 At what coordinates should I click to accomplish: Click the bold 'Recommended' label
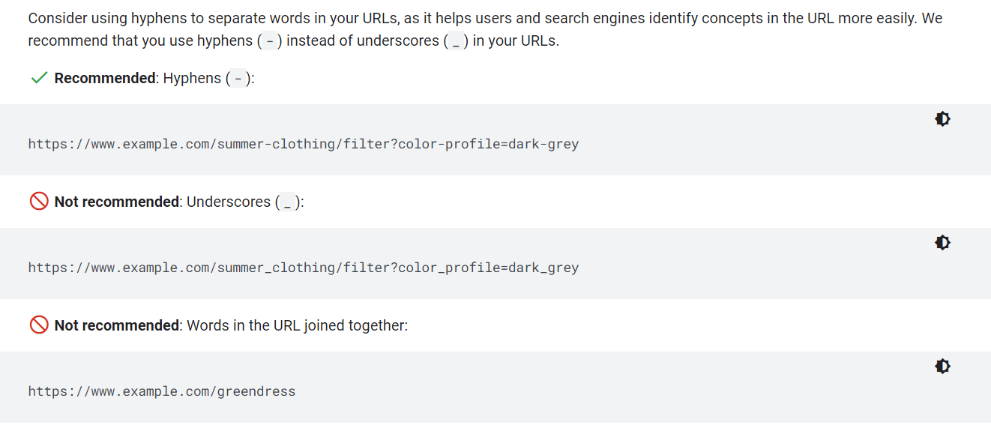click(105, 78)
